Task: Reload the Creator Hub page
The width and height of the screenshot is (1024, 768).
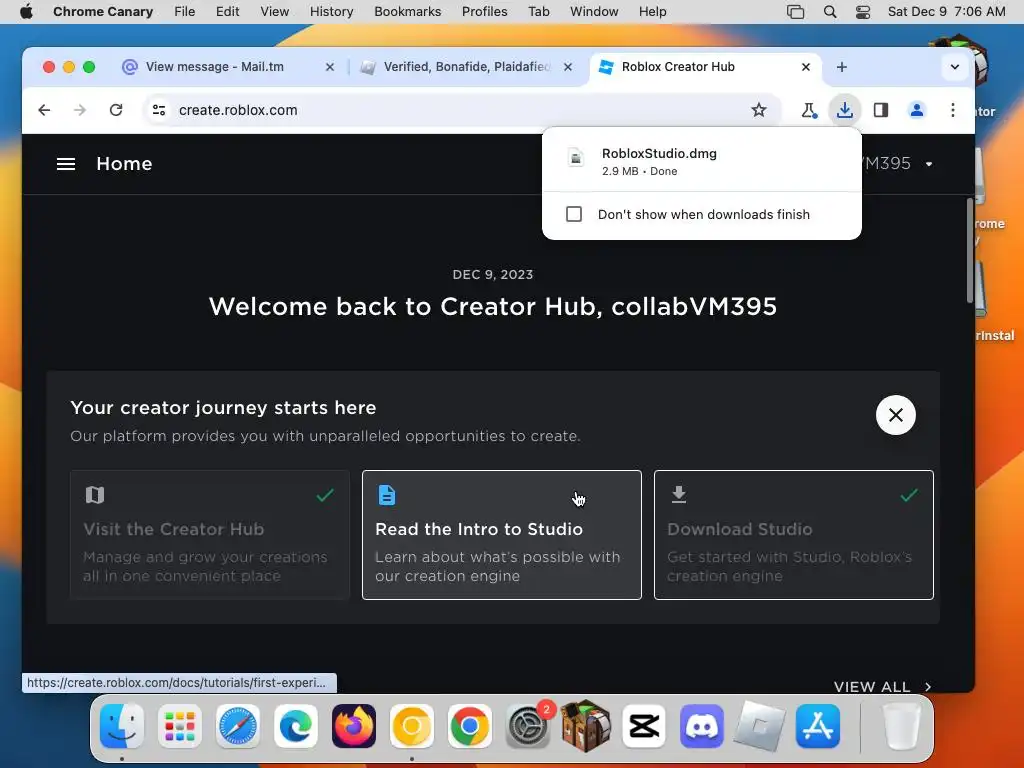Action: [x=116, y=110]
